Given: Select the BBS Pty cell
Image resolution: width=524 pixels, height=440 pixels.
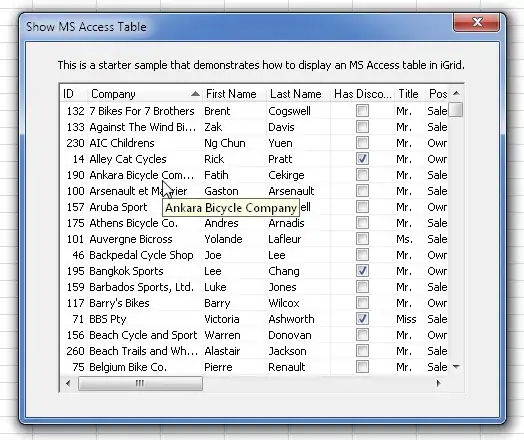Looking at the screenshot, I should tap(145, 319).
